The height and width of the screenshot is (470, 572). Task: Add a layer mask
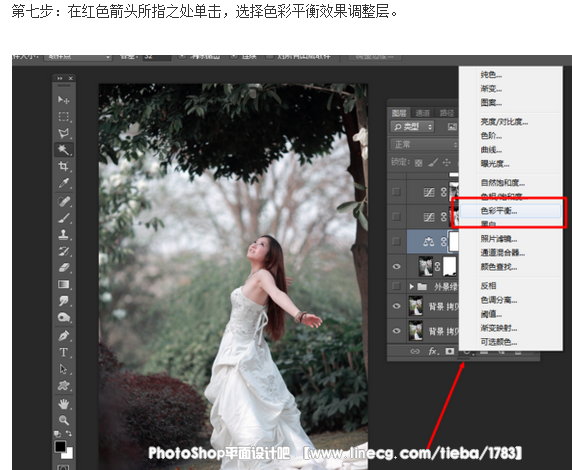tap(449, 351)
